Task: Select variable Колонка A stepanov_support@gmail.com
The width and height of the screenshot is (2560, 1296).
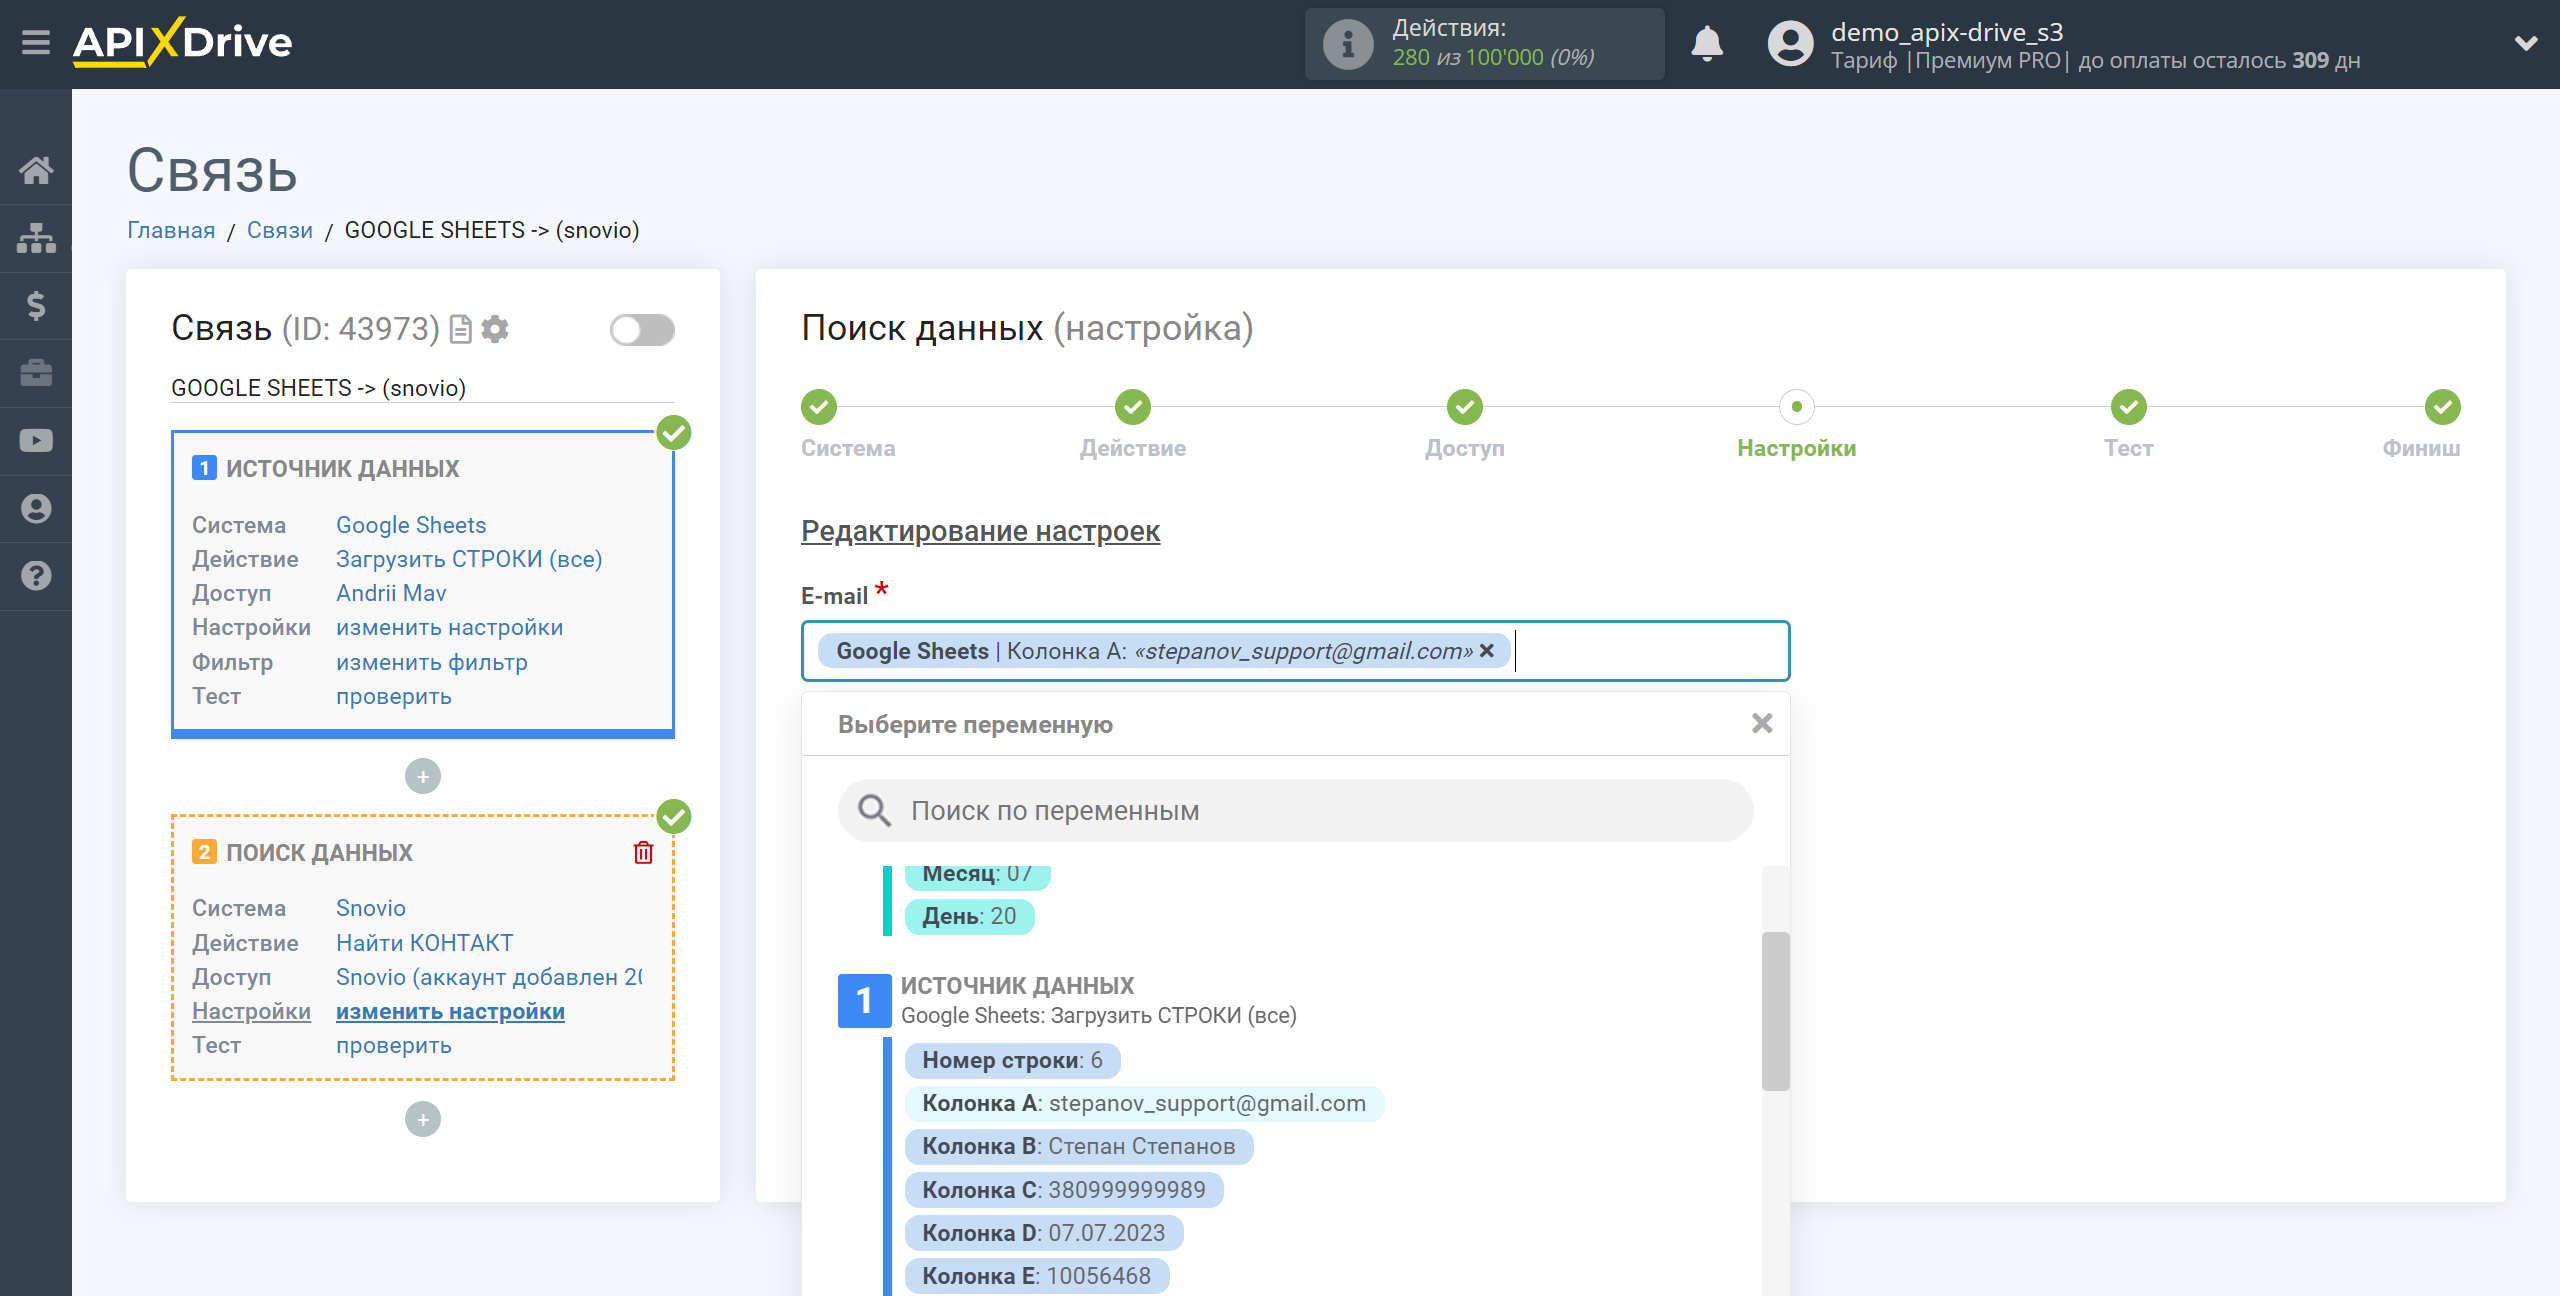Action: (x=1144, y=1103)
